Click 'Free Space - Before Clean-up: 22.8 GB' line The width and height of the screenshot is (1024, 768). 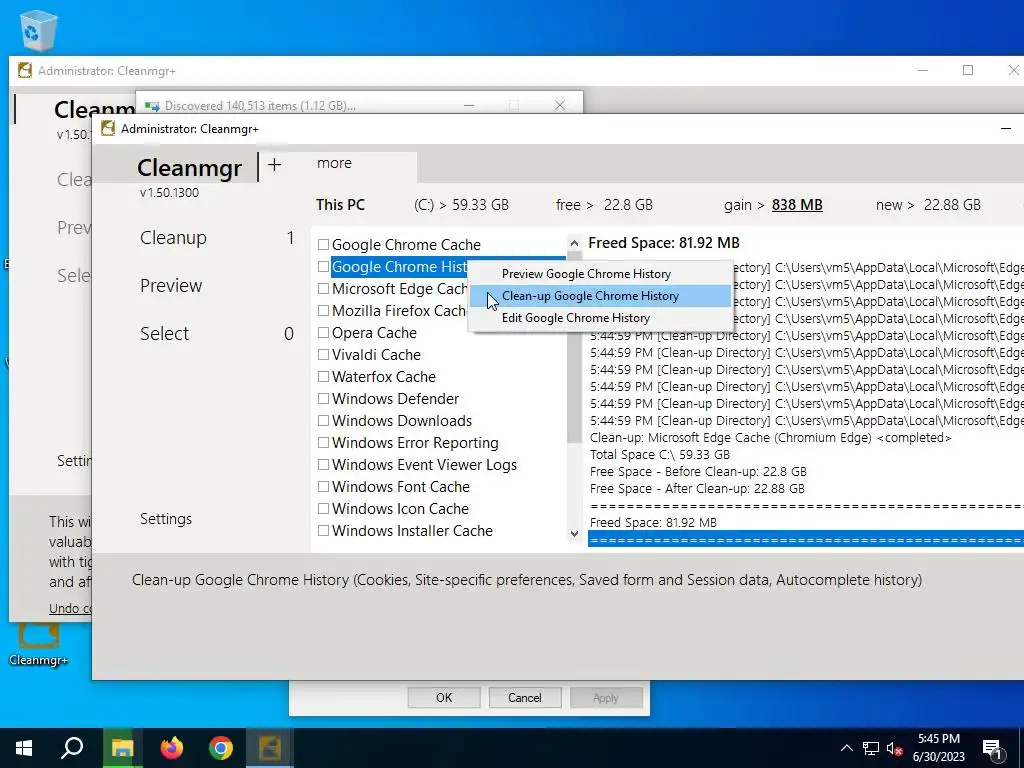point(698,472)
